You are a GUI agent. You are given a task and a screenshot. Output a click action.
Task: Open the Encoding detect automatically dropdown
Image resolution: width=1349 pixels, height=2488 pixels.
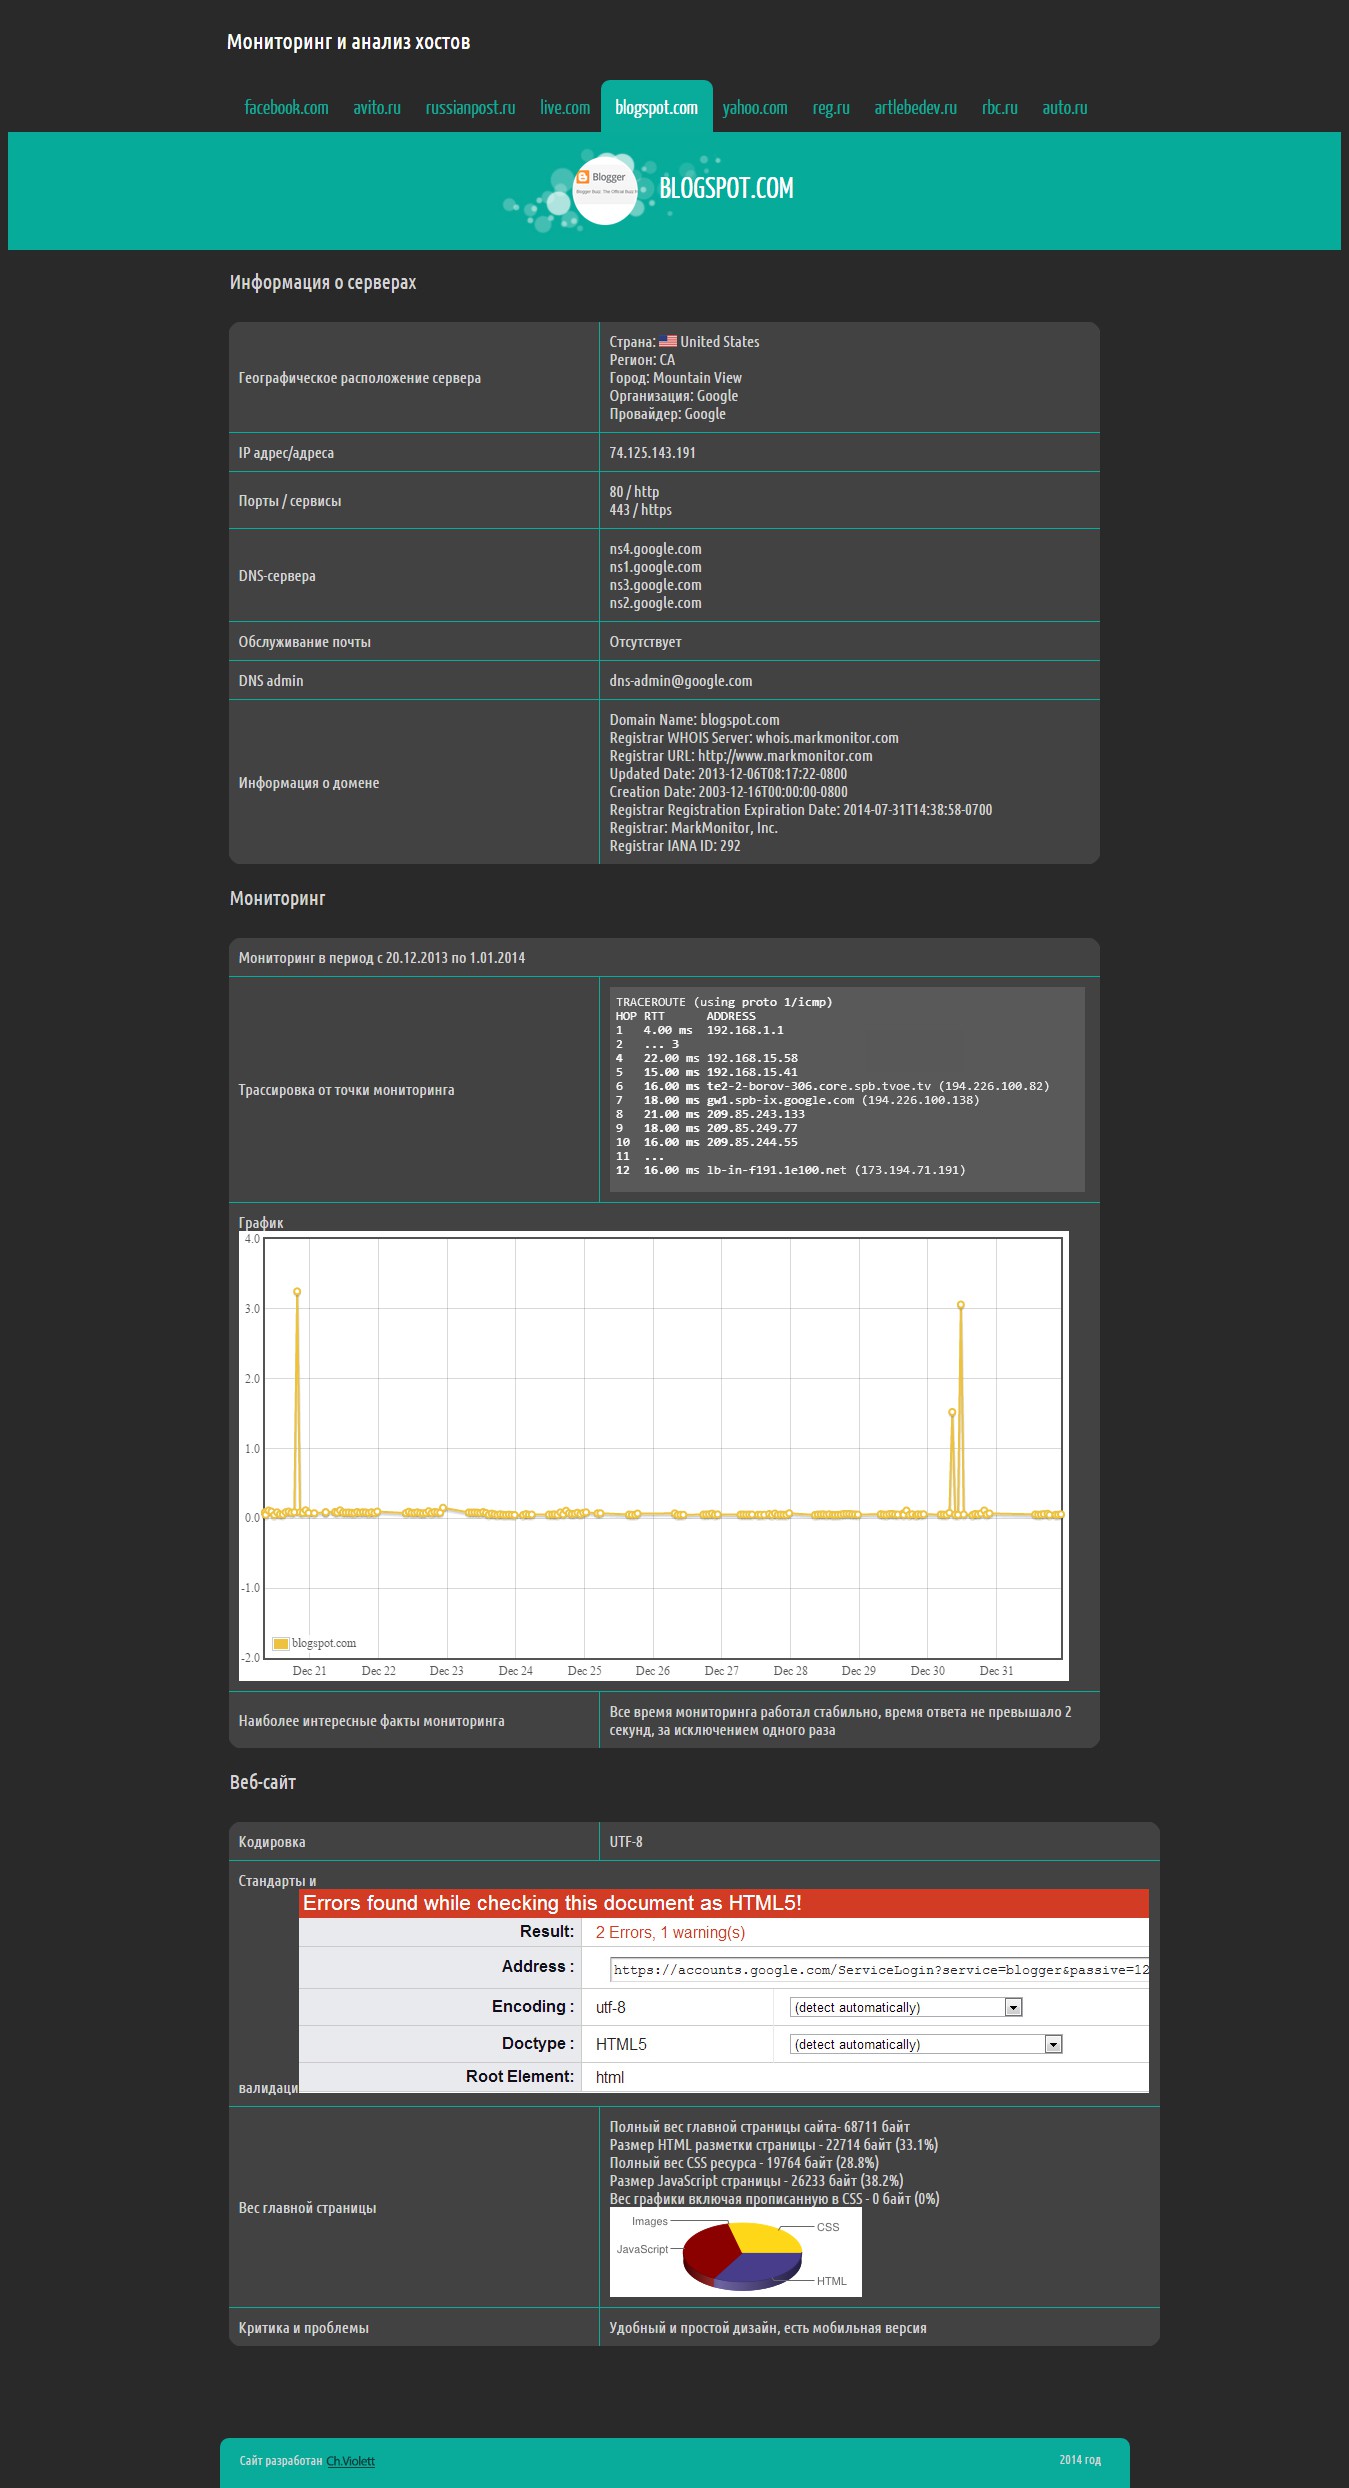pyautogui.click(x=906, y=2007)
